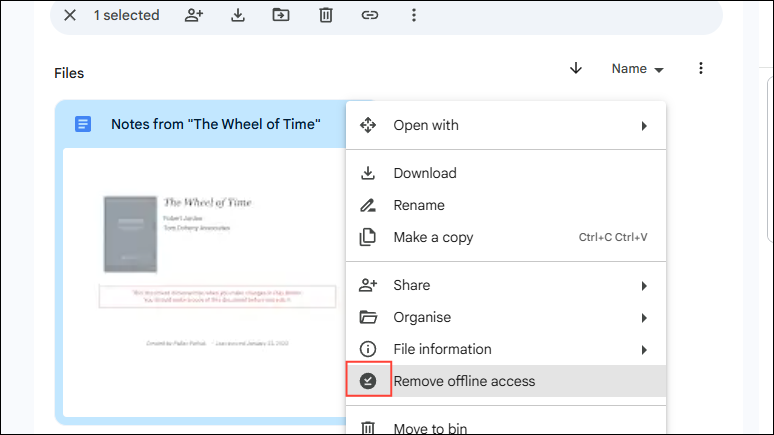This screenshot has width=774, height=435.
Task: Select Rename in the context menu
Action: [x=419, y=205]
